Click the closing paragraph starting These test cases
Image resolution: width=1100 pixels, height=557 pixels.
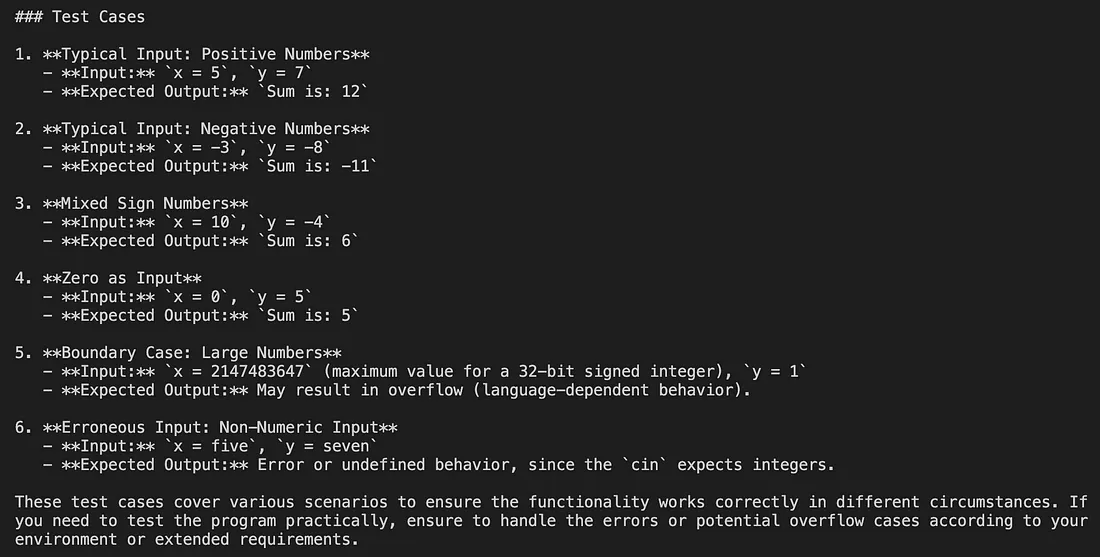(551, 521)
